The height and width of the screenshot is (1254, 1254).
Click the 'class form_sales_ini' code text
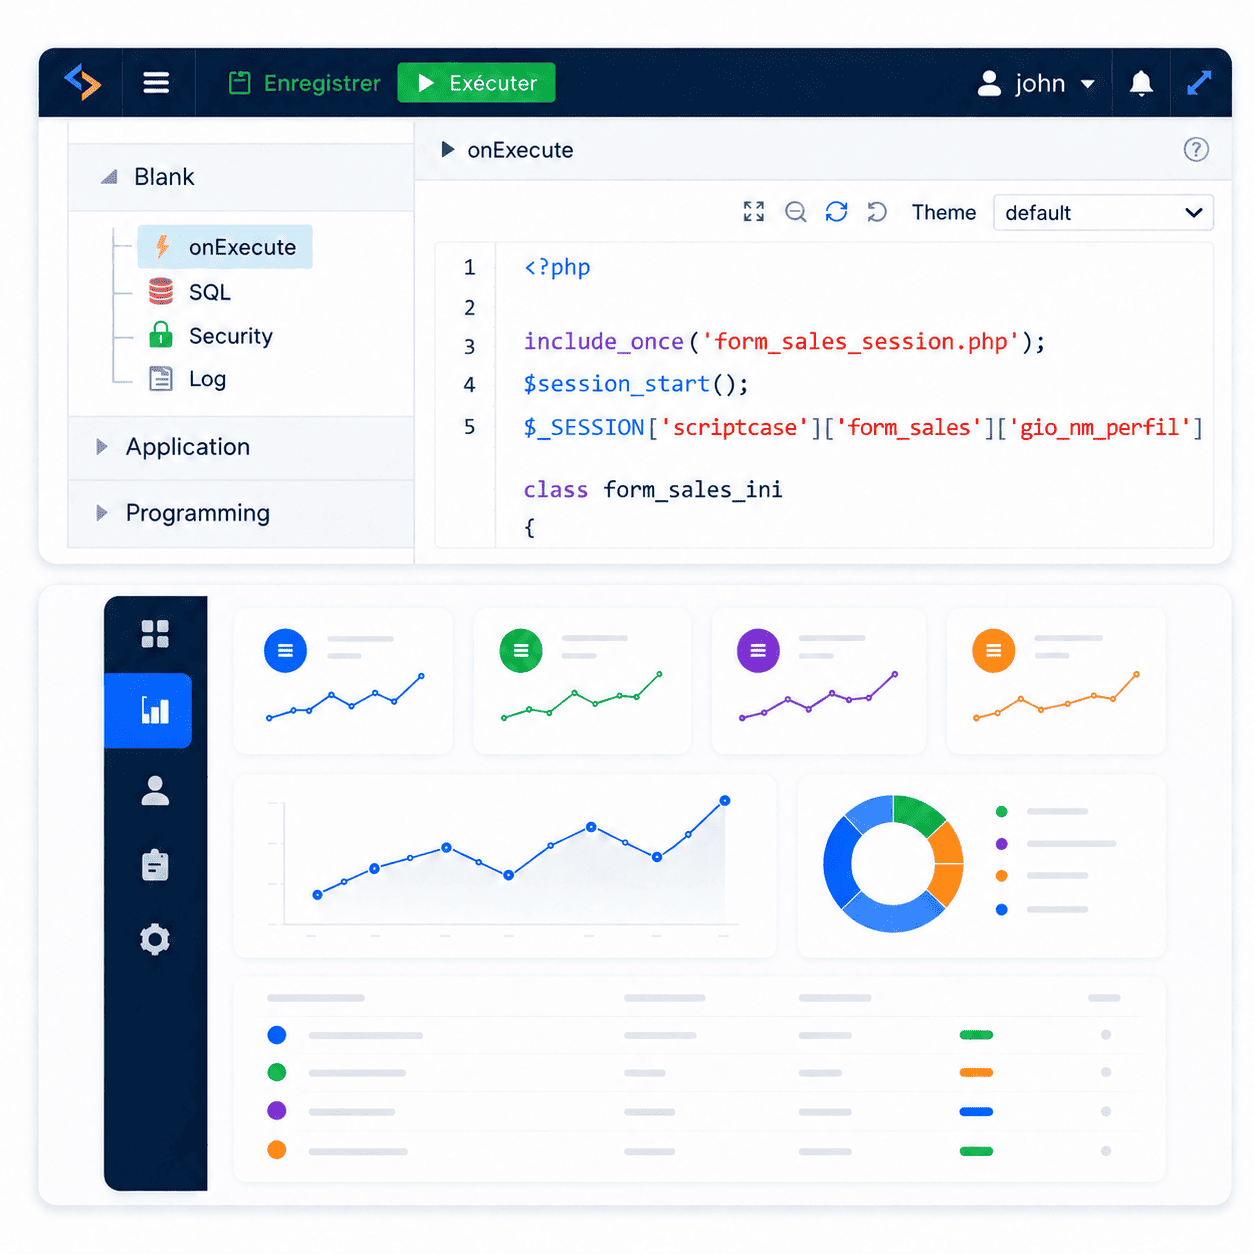pyautogui.click(x=653, y=490)
